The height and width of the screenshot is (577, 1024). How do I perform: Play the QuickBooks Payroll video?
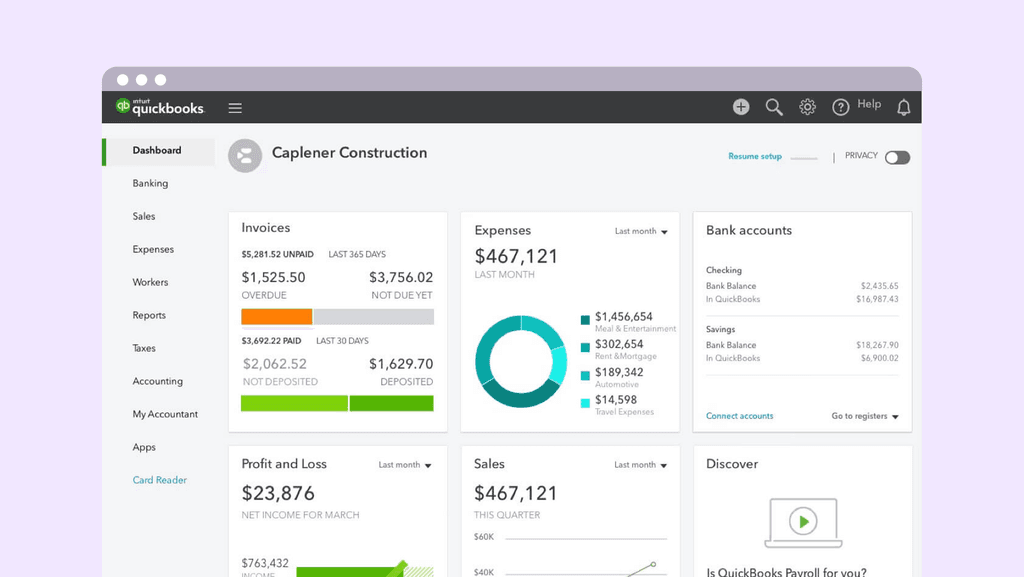pos(802,521)
